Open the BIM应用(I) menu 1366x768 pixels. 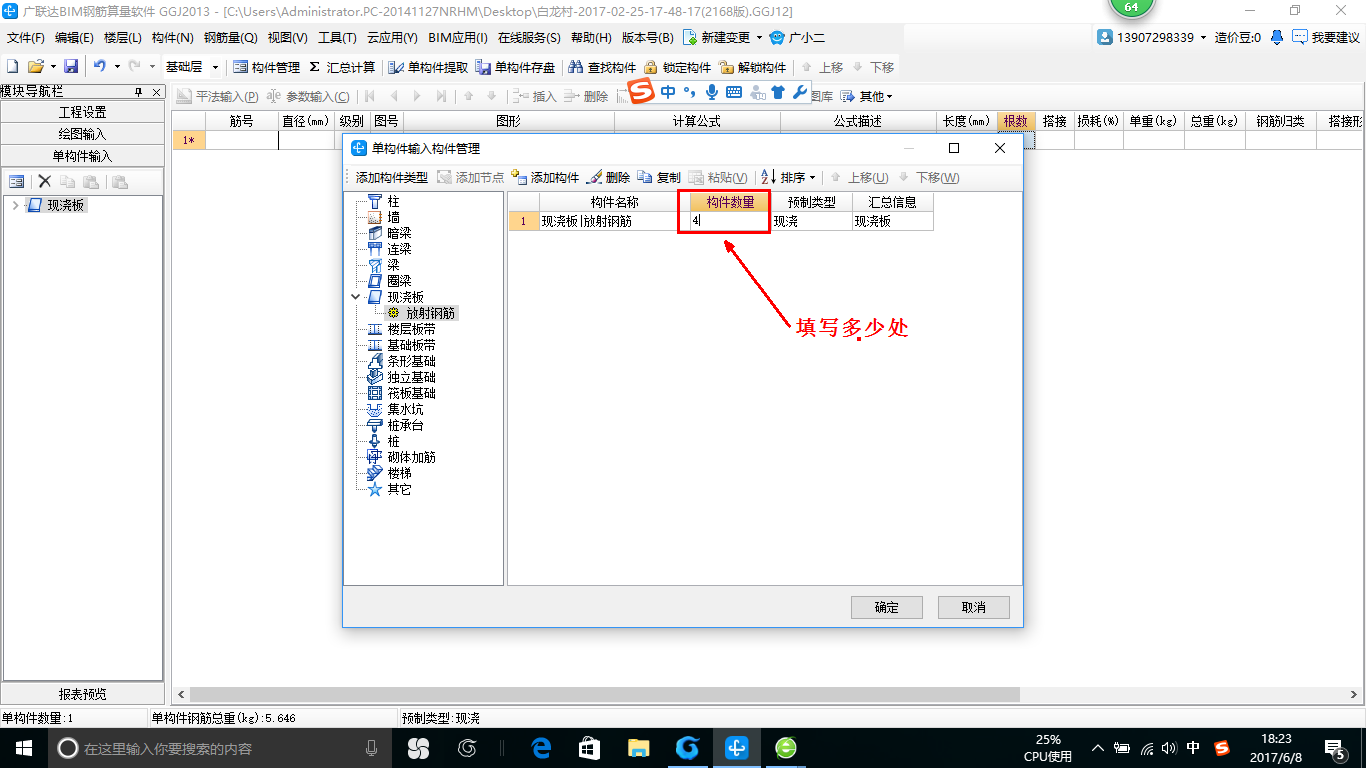pos(458,37)
